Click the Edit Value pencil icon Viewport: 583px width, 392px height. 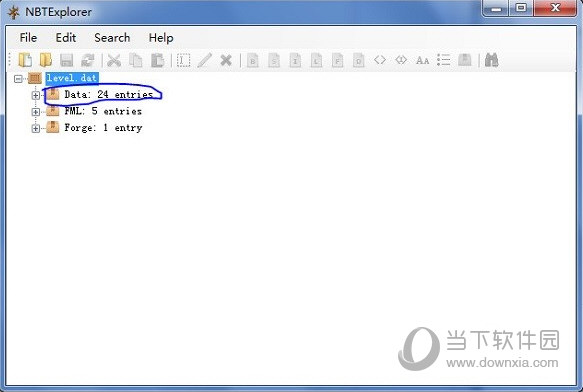(x=204, y=60)
